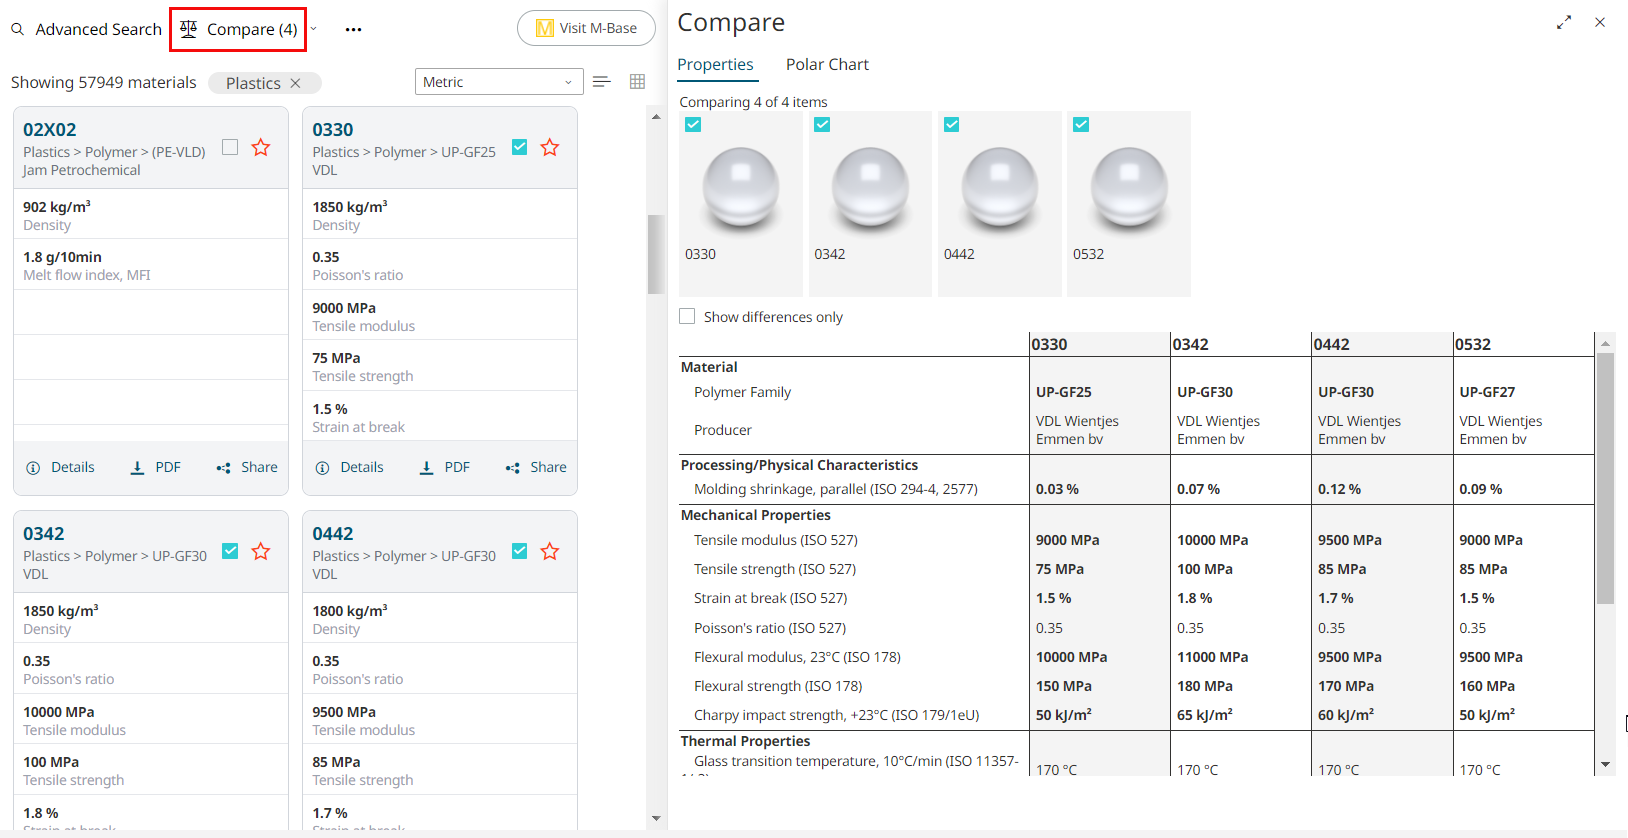
Task: Click the comparison table scrollbar thumb
Action: (1605, 478)
